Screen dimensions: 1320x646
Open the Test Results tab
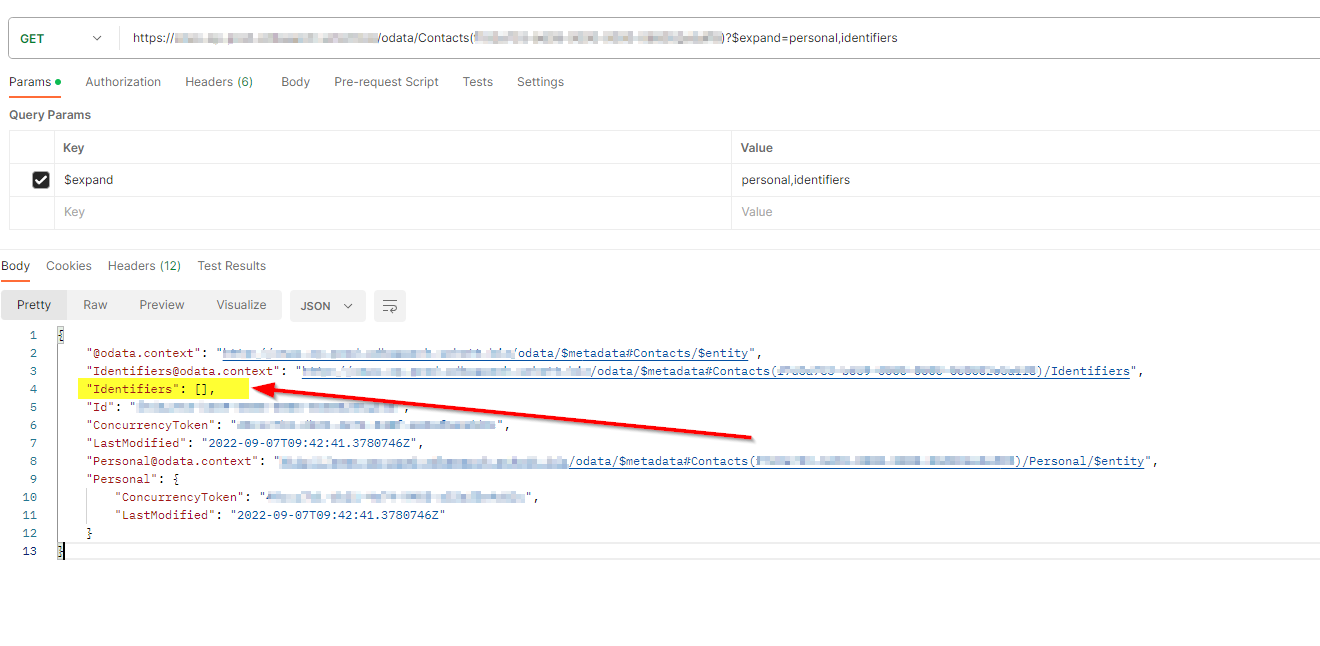(x=231, y=265)
